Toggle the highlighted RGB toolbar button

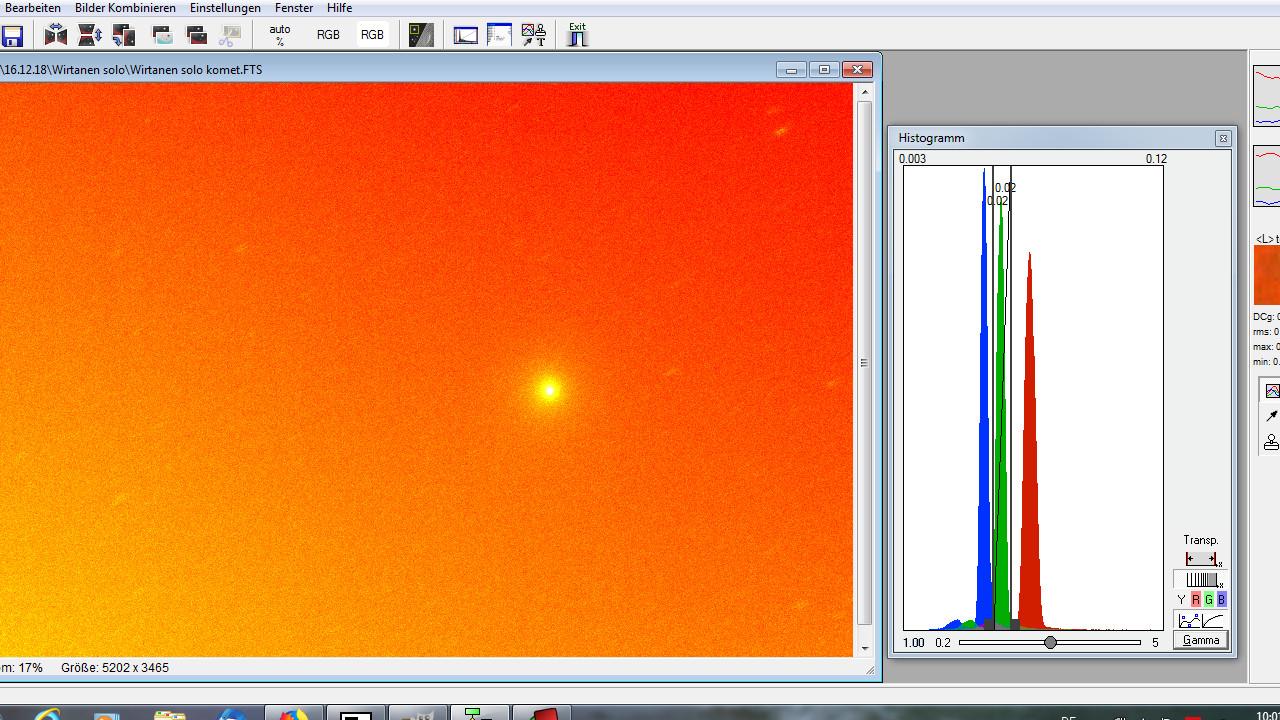[x=372, y=35]
